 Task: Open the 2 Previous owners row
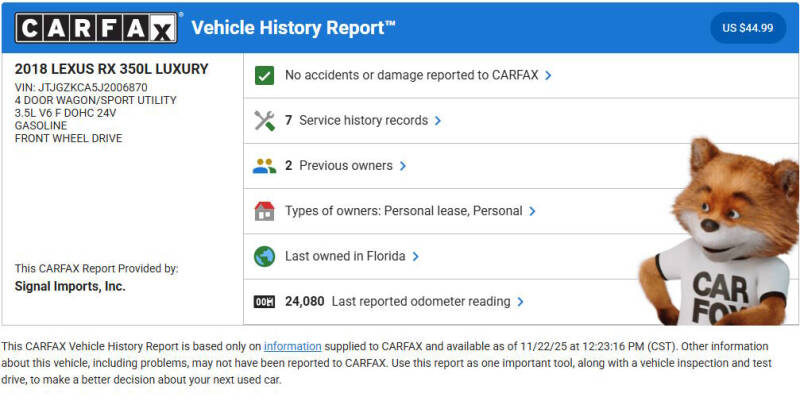[x=339, y=166]
